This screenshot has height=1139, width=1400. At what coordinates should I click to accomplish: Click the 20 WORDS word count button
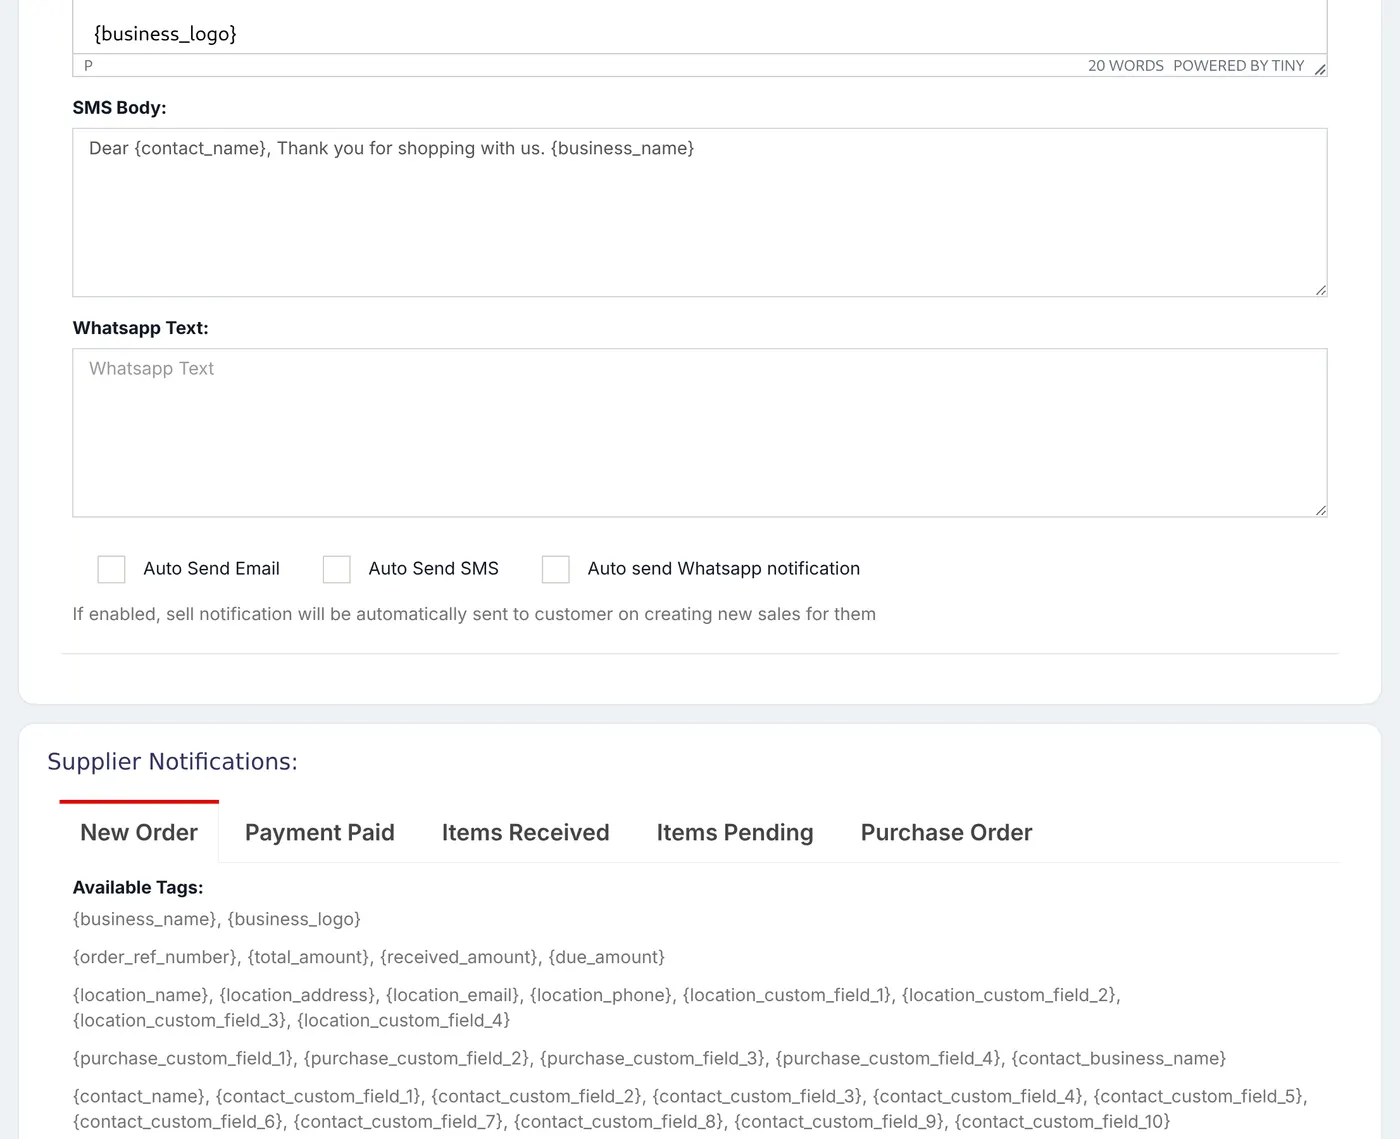click(x=1126, y=66)
